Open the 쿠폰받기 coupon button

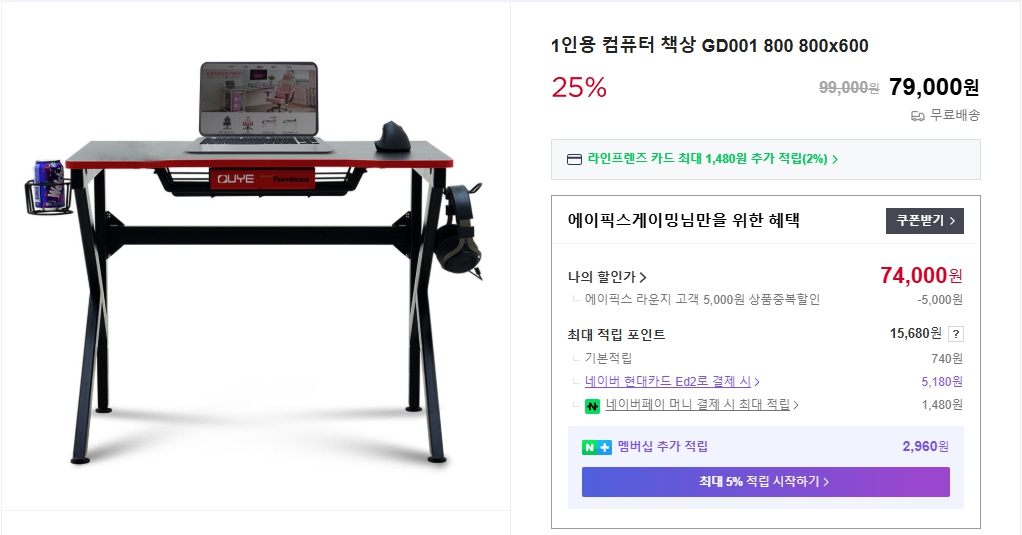[924, 221]
